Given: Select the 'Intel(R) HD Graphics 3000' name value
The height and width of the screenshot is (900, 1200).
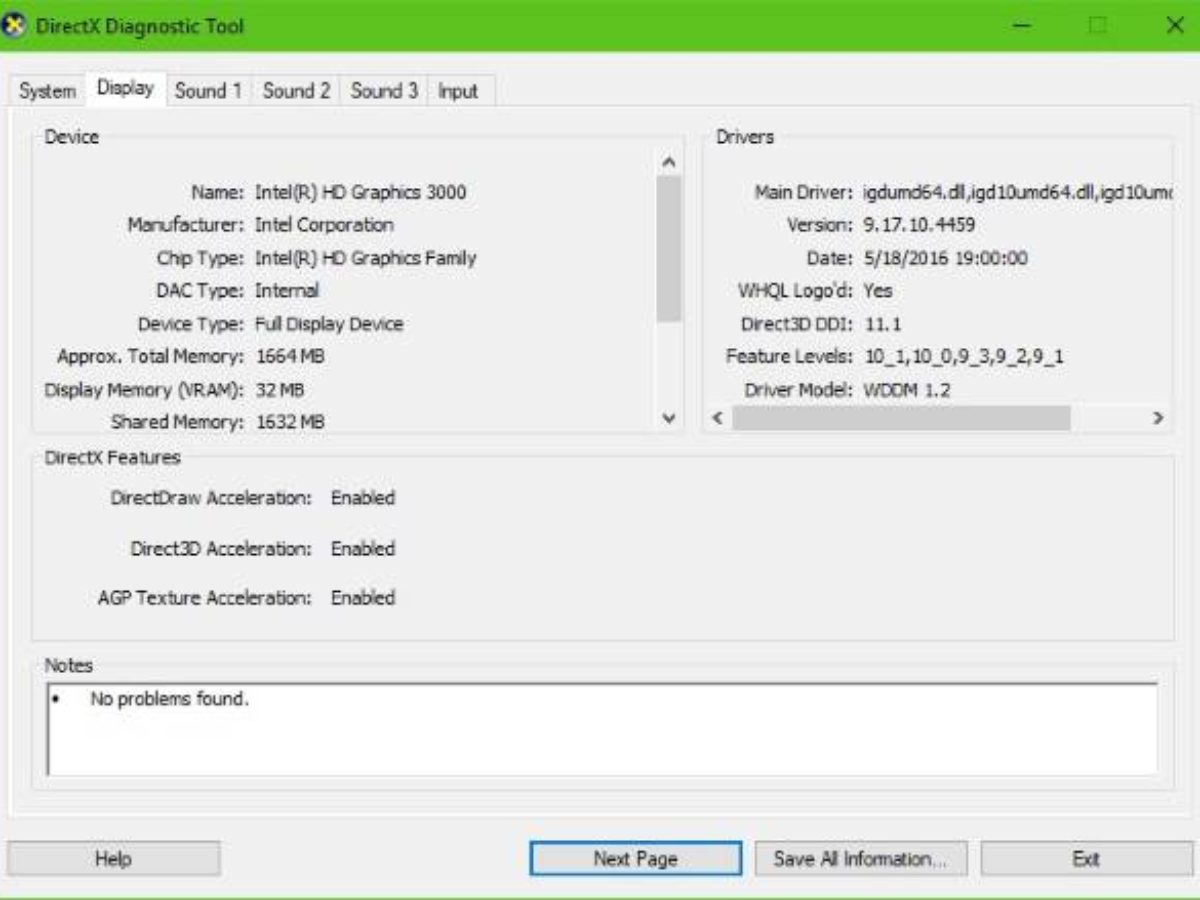Looking at the screenshot, I should point(360,192).
